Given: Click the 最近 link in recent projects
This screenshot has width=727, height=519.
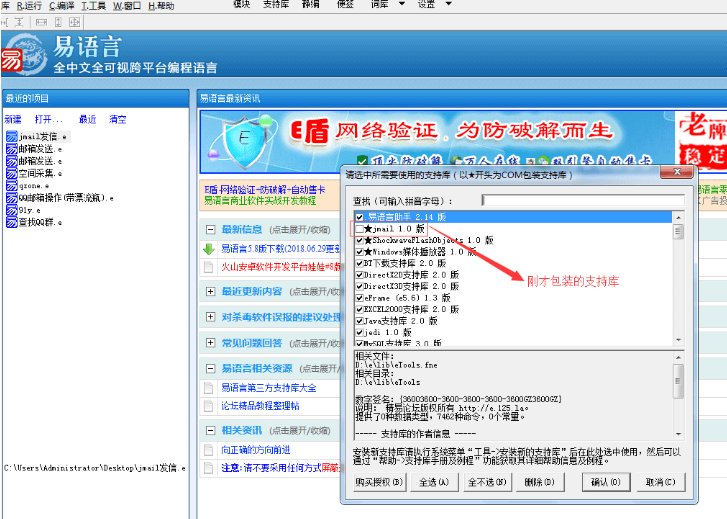Looking at the screenshot, I should pyautogui.click(x=87, y=119).
